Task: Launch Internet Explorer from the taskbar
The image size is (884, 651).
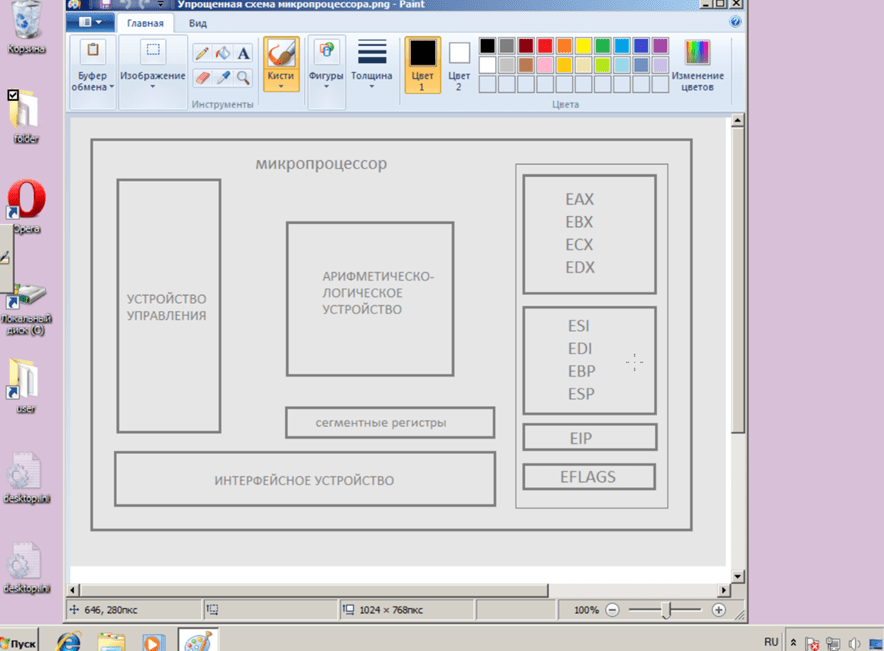Action: click(69, 641)
